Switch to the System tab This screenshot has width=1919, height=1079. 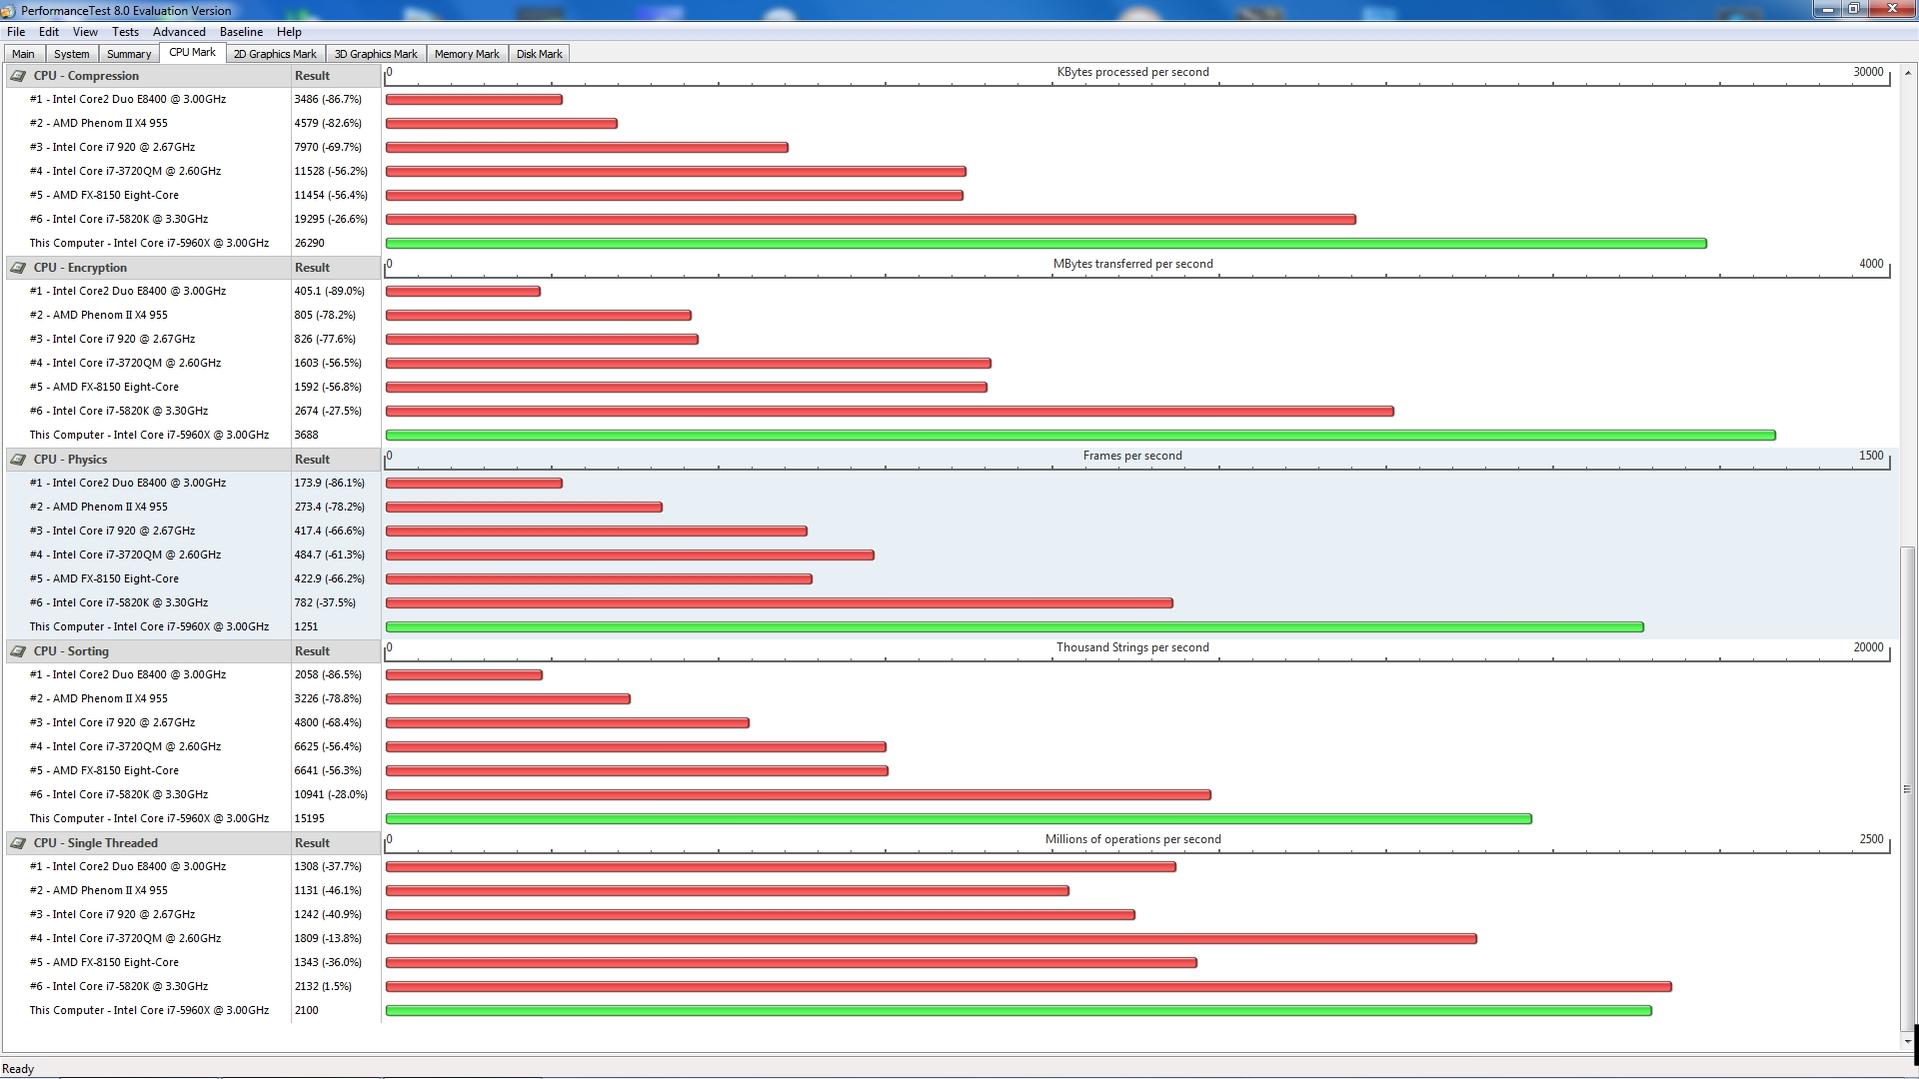[x=71, y=54]
